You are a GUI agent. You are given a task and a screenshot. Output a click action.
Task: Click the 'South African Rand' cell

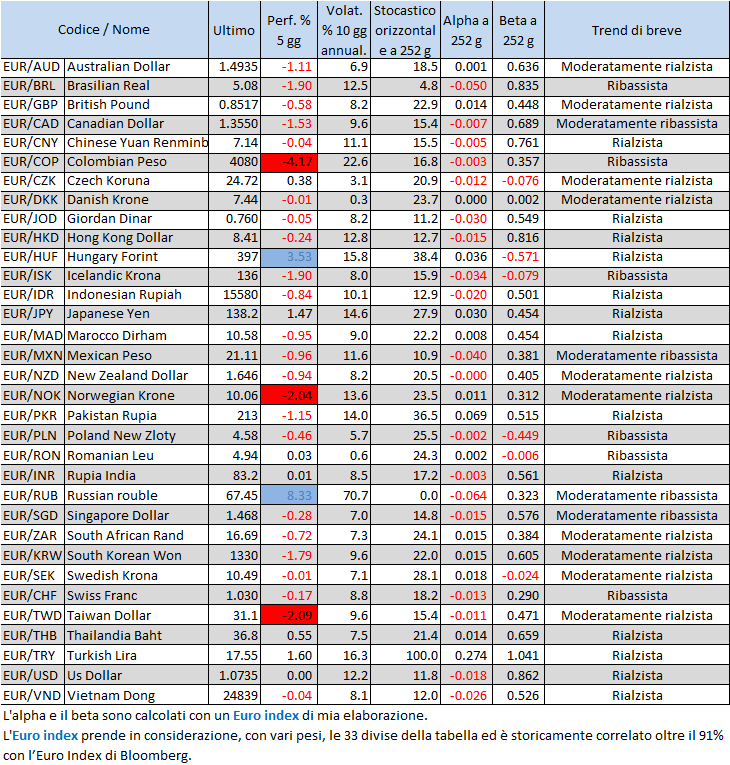coord(137,536)
